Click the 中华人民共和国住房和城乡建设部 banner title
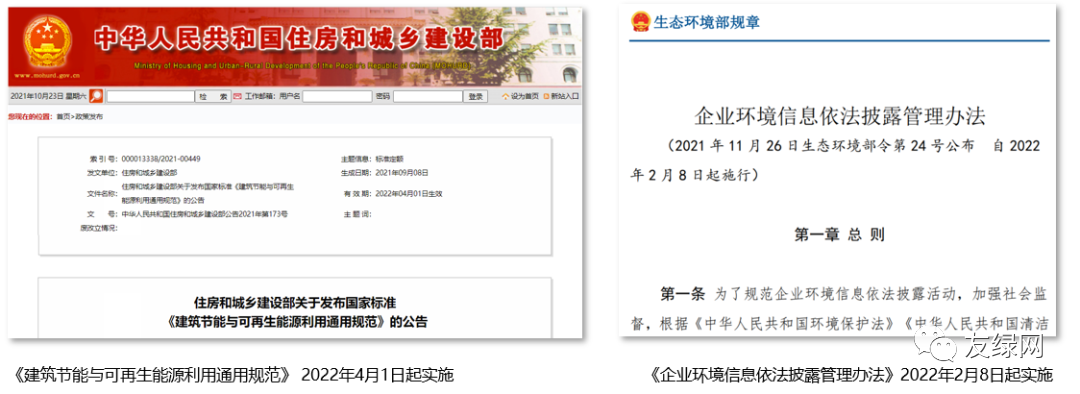1080x394 pixels. (298, 39)
